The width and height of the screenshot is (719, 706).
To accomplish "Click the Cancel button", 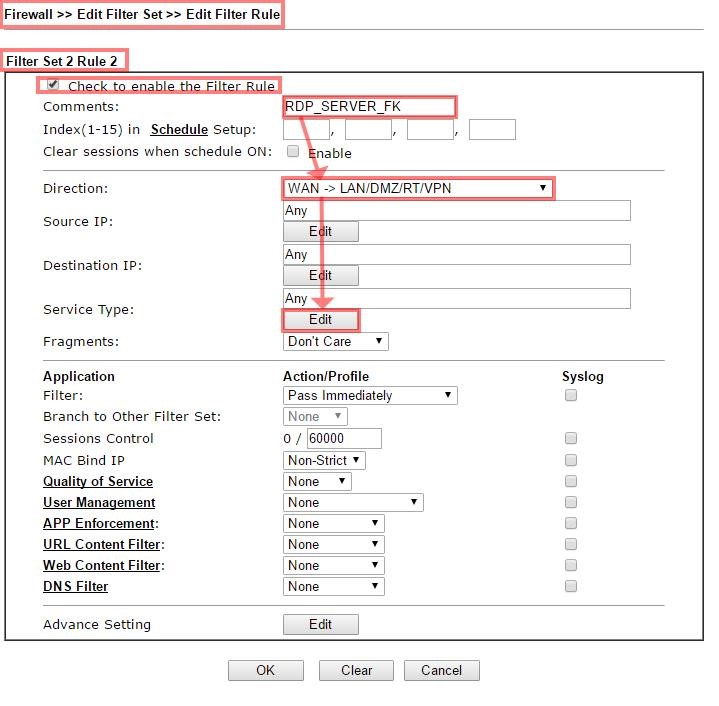I will (x=441, y=671).
